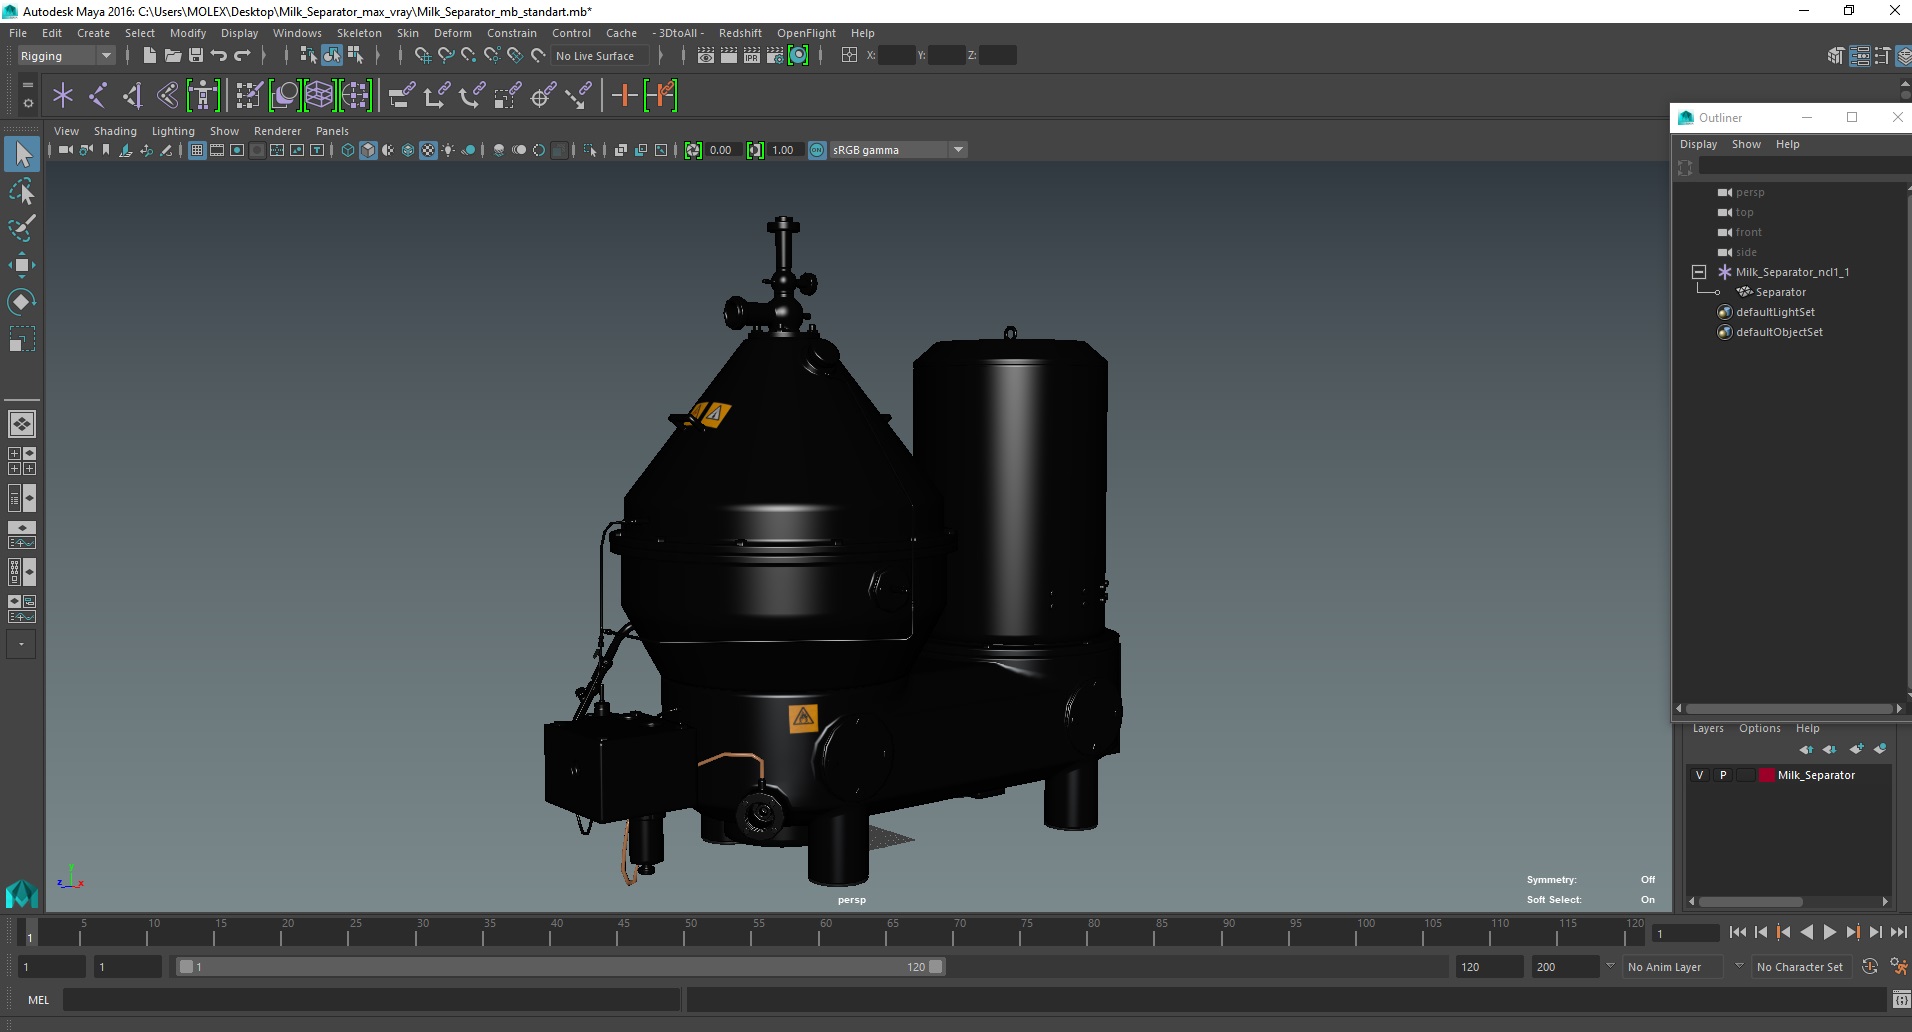
Task: Select Separator item in Outliner
Action: coord(1780,292)
